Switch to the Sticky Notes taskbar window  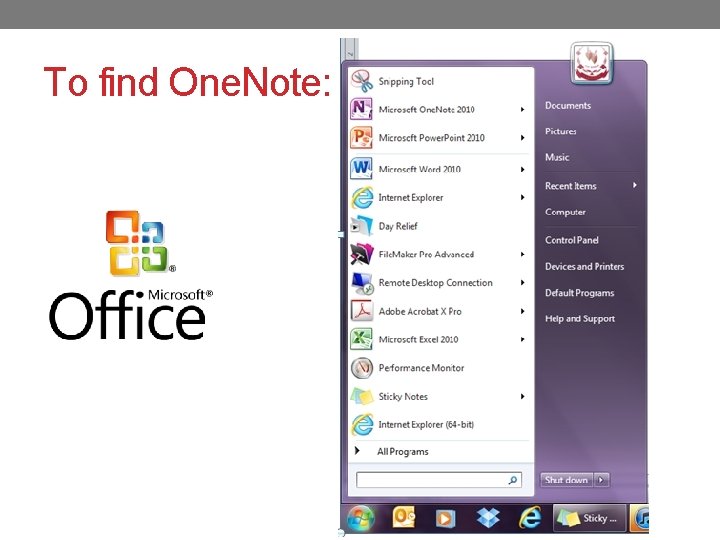(589, 518)
